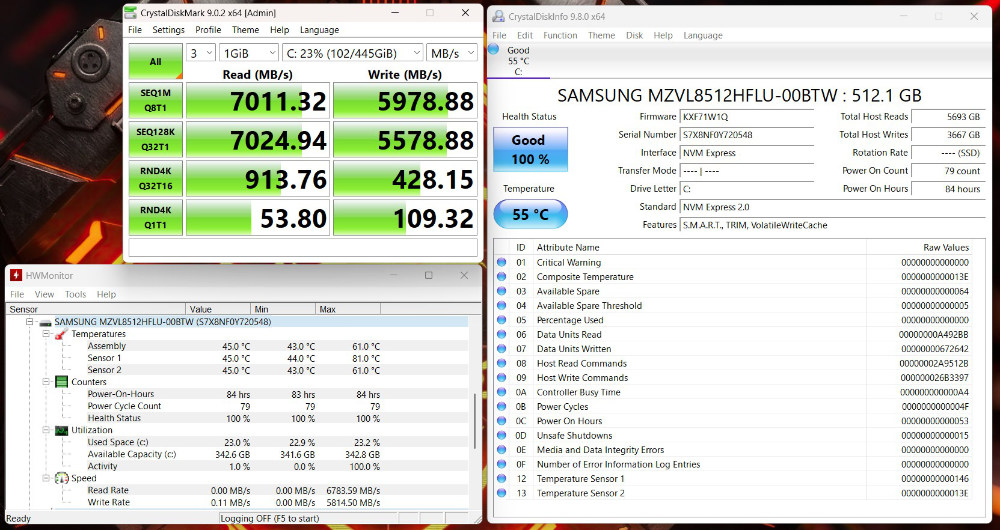The width and height of the screenshot is (1000, 530).
Task: Click the CrystalDiskMark title bar icon
Action: (130, 13)
